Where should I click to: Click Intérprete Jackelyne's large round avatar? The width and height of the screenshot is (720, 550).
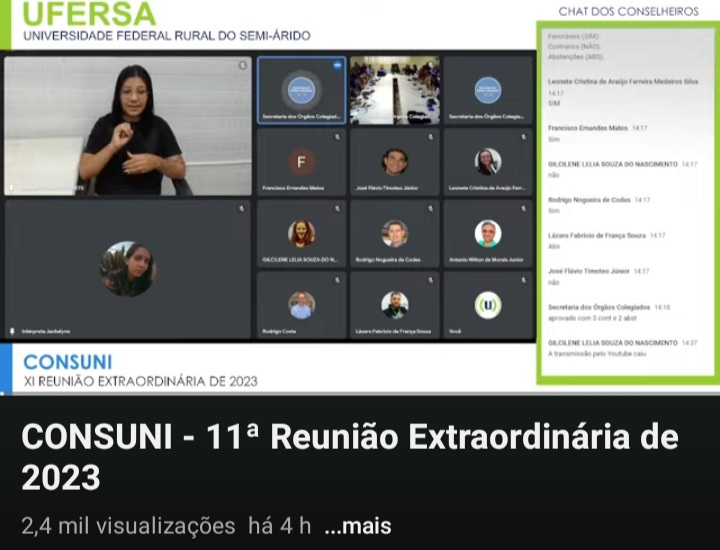(128, 269)
